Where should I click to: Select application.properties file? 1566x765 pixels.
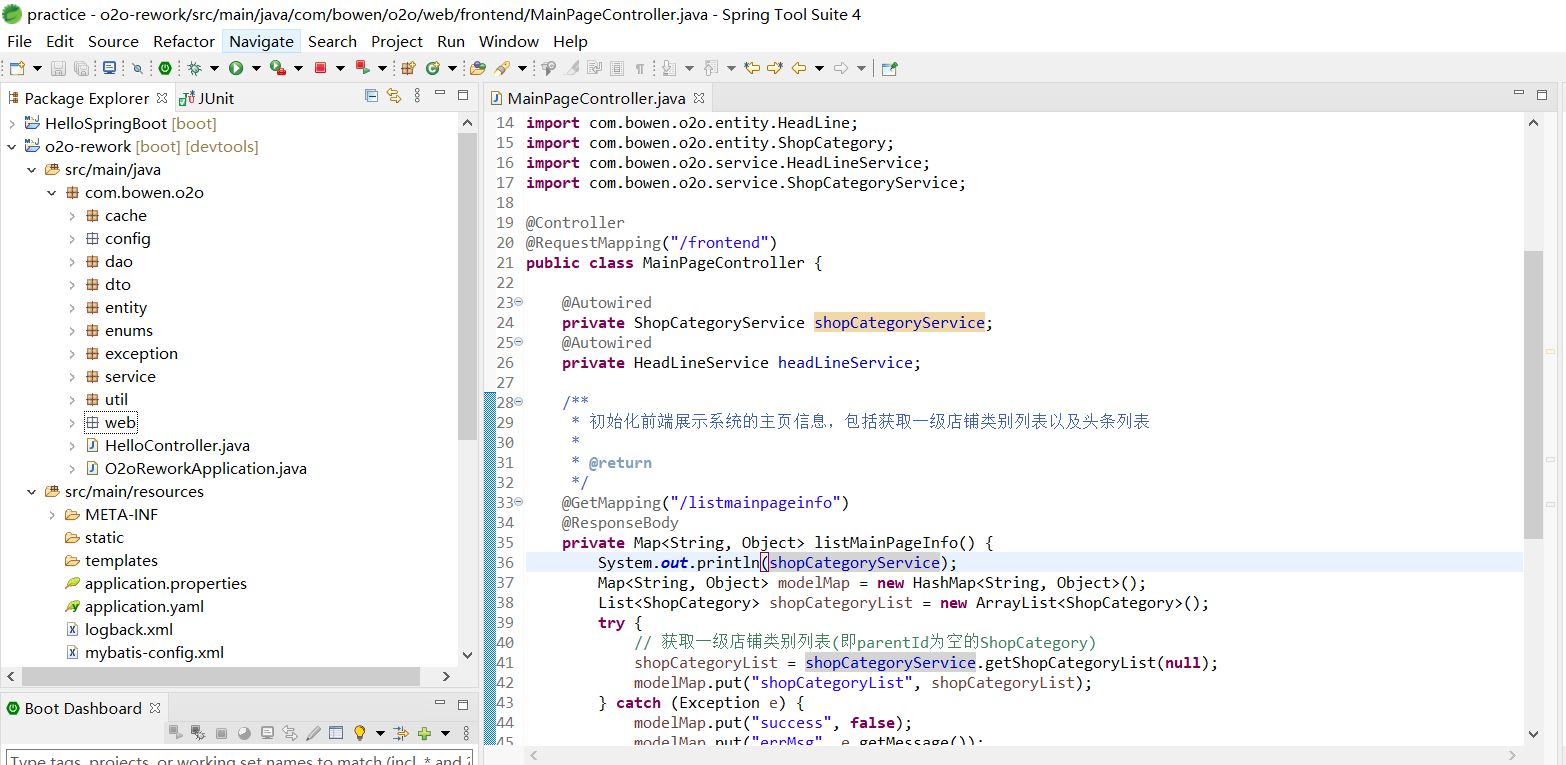165,583
